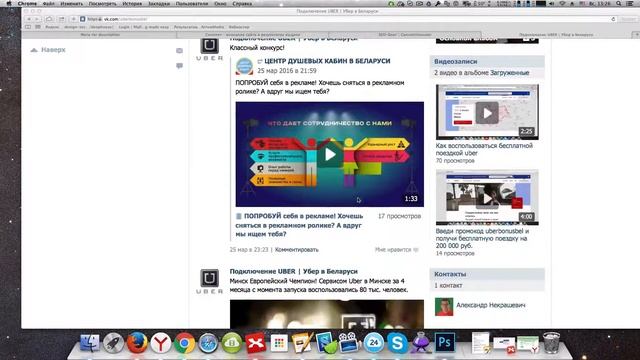Open a new browser tab with plus
The width and height of the screenshot is (640, 360).
[637, 35]
